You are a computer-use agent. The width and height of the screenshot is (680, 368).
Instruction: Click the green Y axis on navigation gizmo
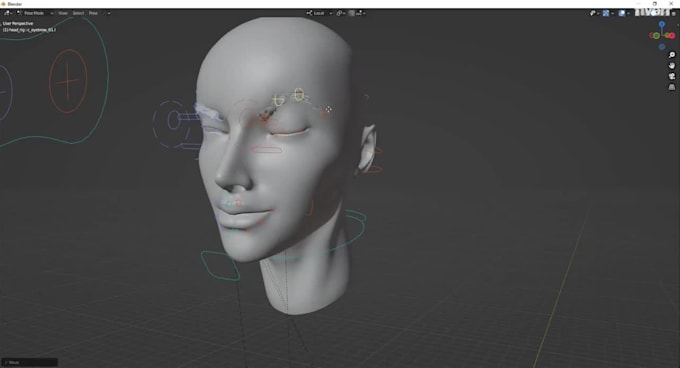coord(657,36)
